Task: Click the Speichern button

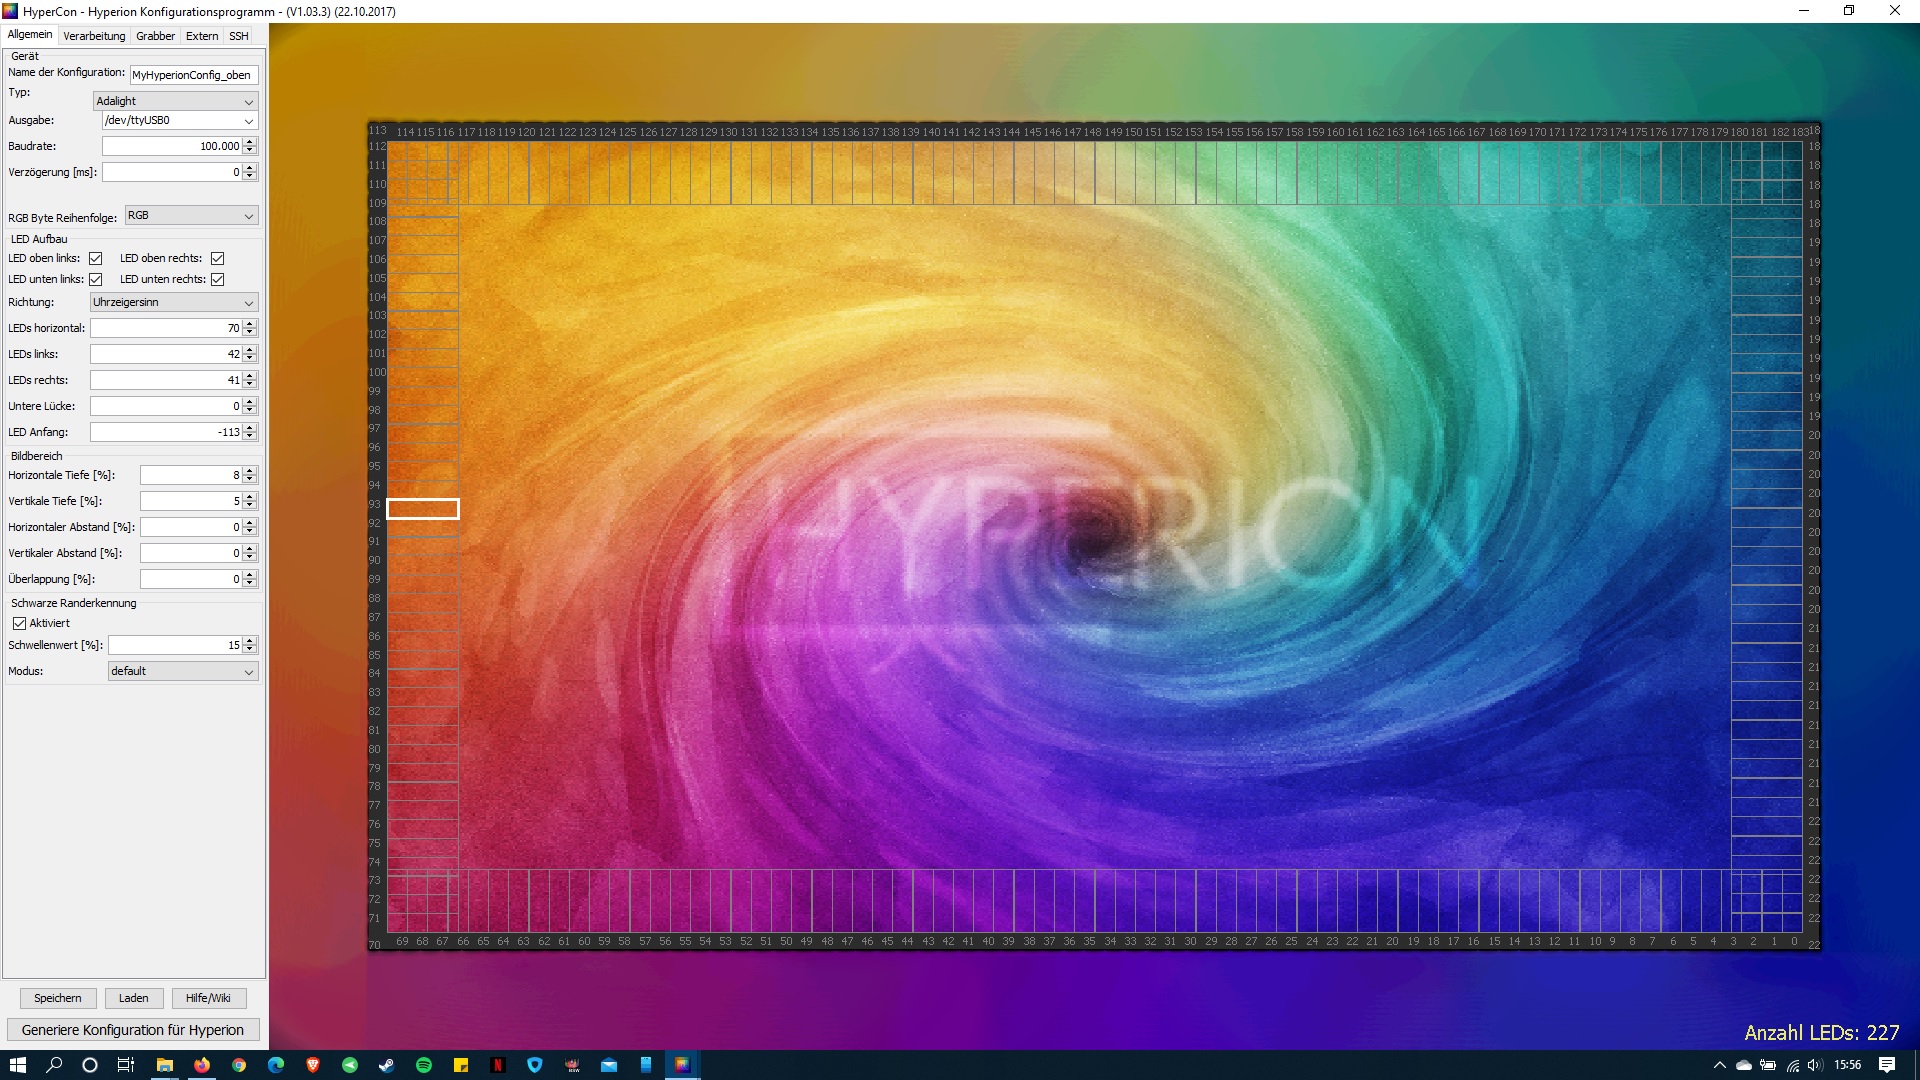Action: pyautogui.click(x=58, y=998)
